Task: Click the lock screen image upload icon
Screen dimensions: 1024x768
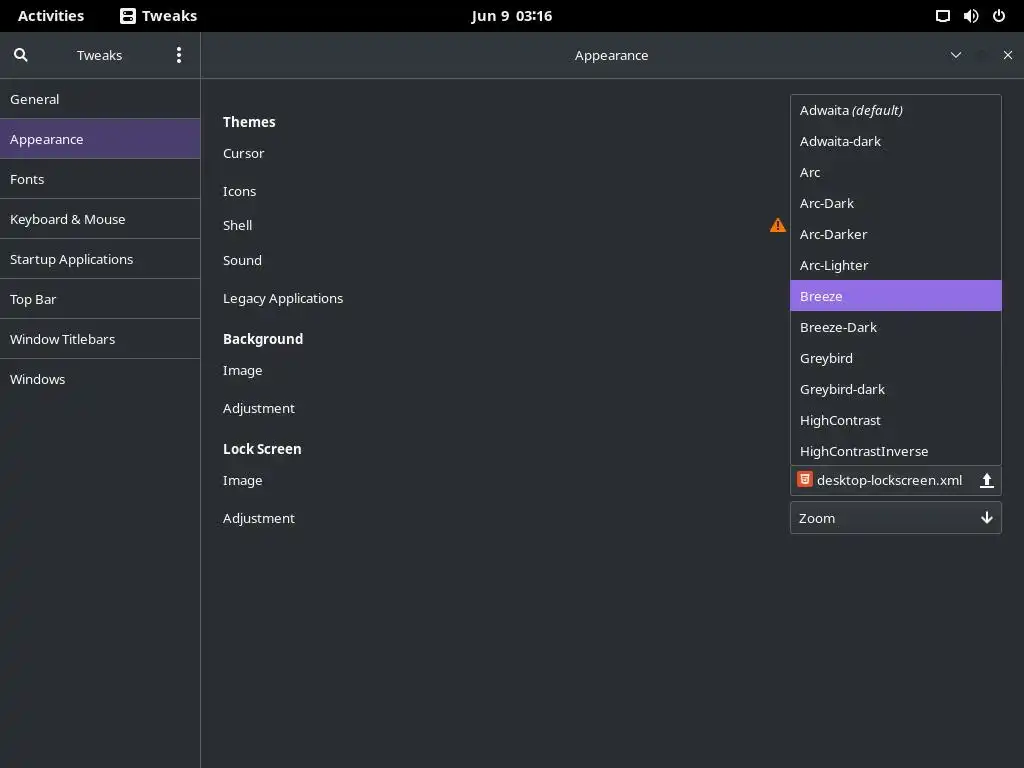Action: (x=986, y=481)
